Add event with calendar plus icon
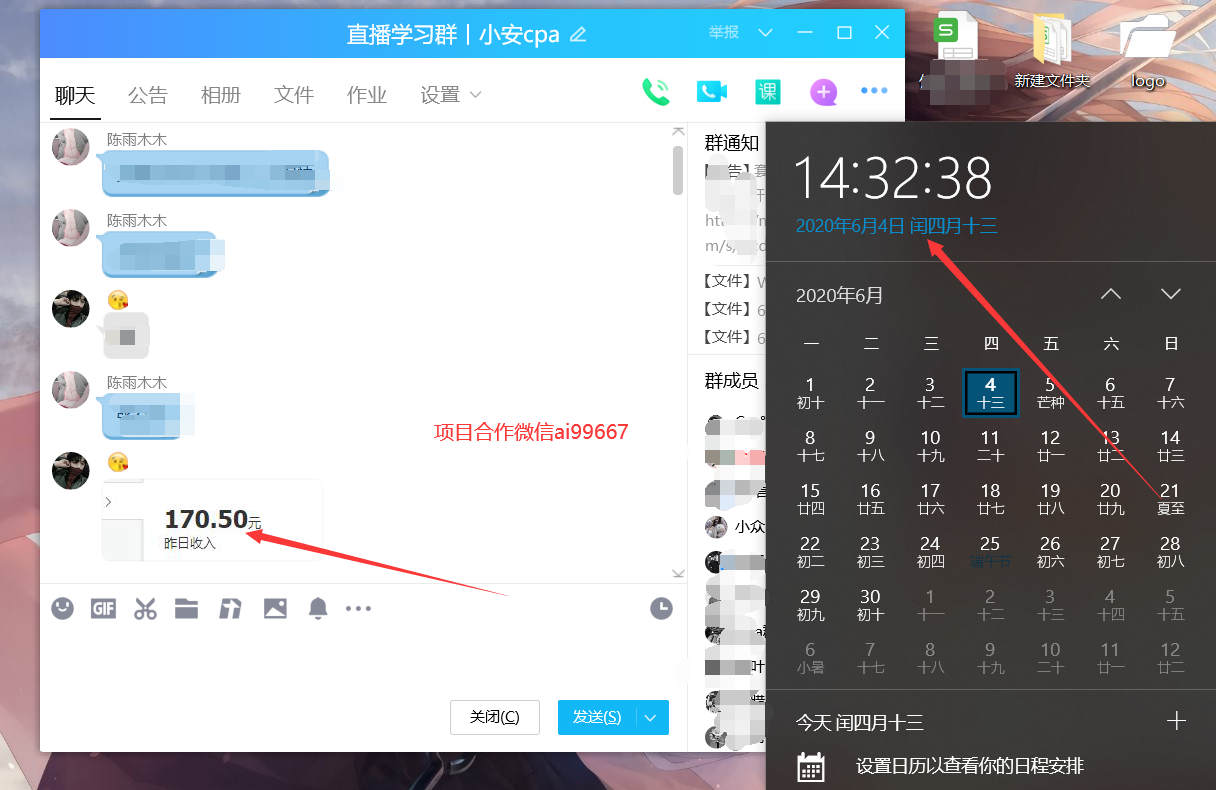 click(1176, 721)
